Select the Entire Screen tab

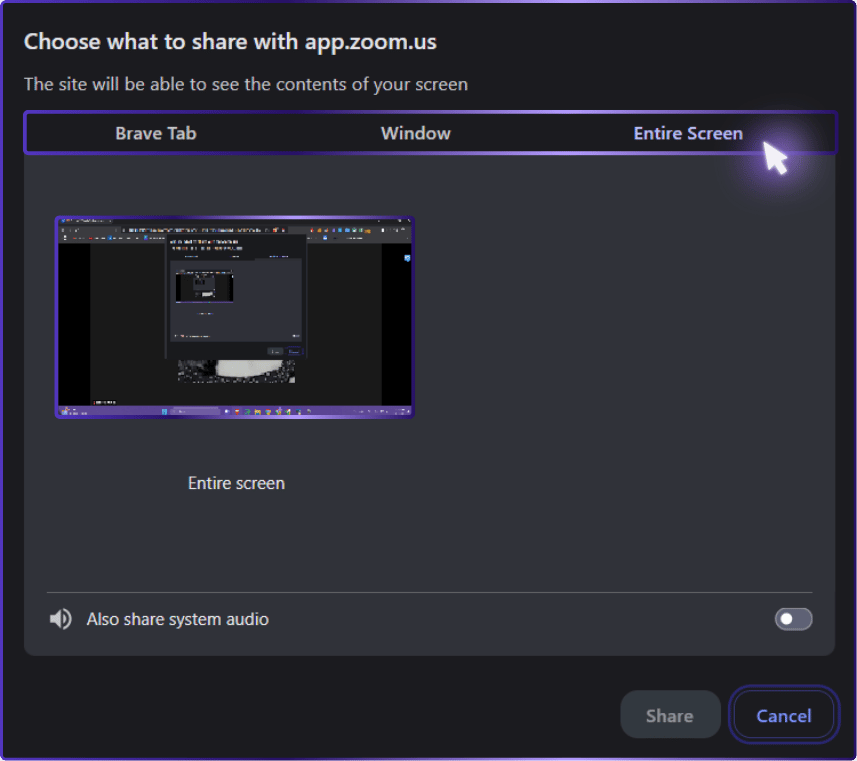(x=688, y=133)
